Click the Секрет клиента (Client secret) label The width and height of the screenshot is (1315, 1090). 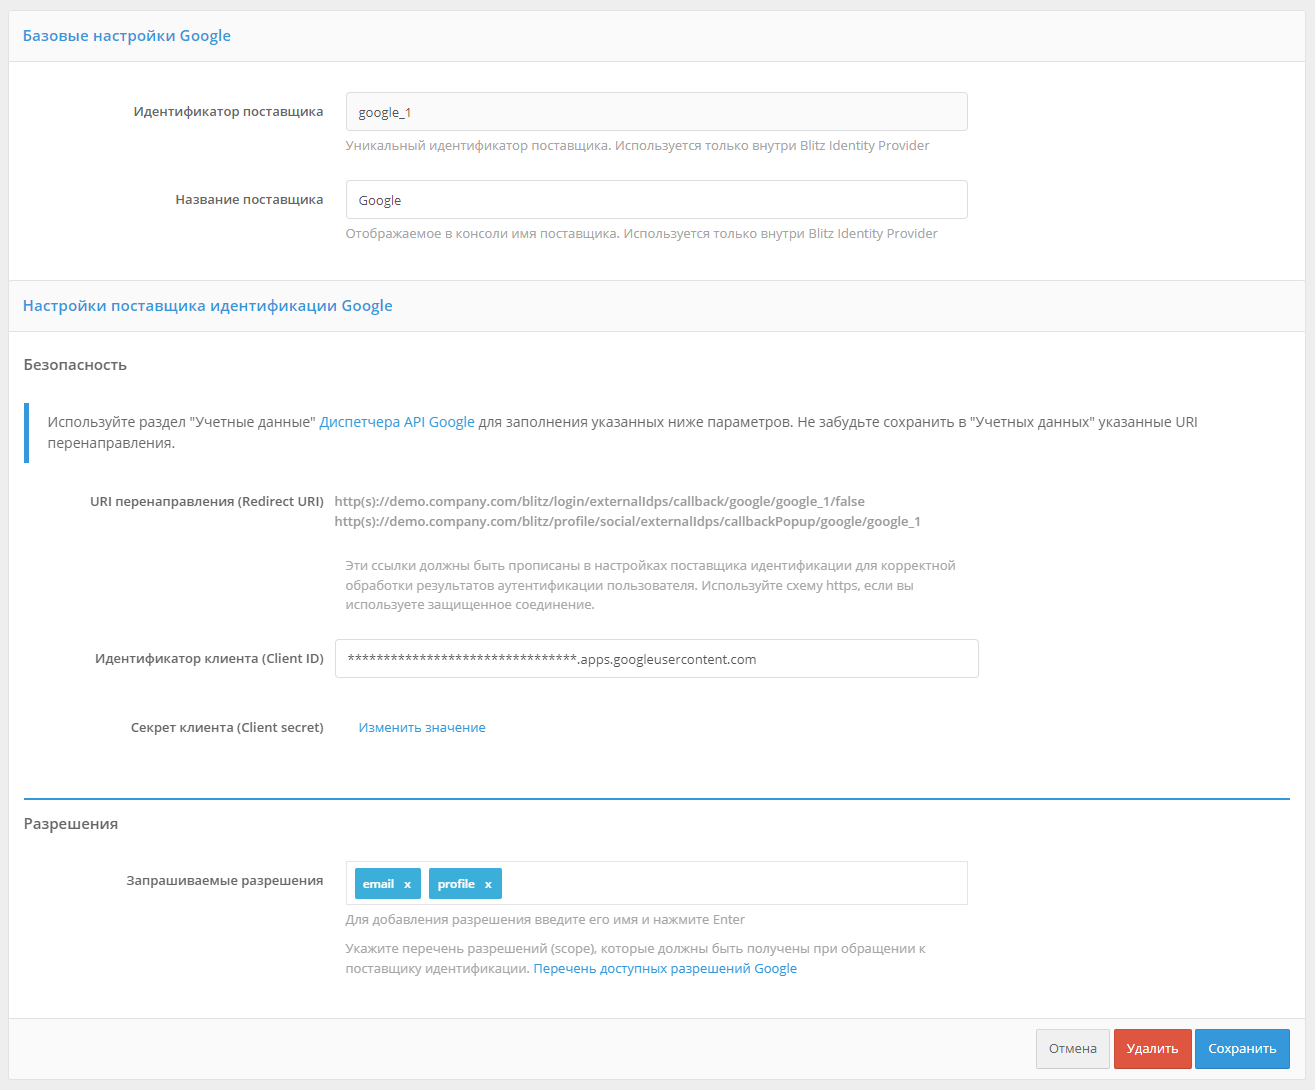pos(227,728)
